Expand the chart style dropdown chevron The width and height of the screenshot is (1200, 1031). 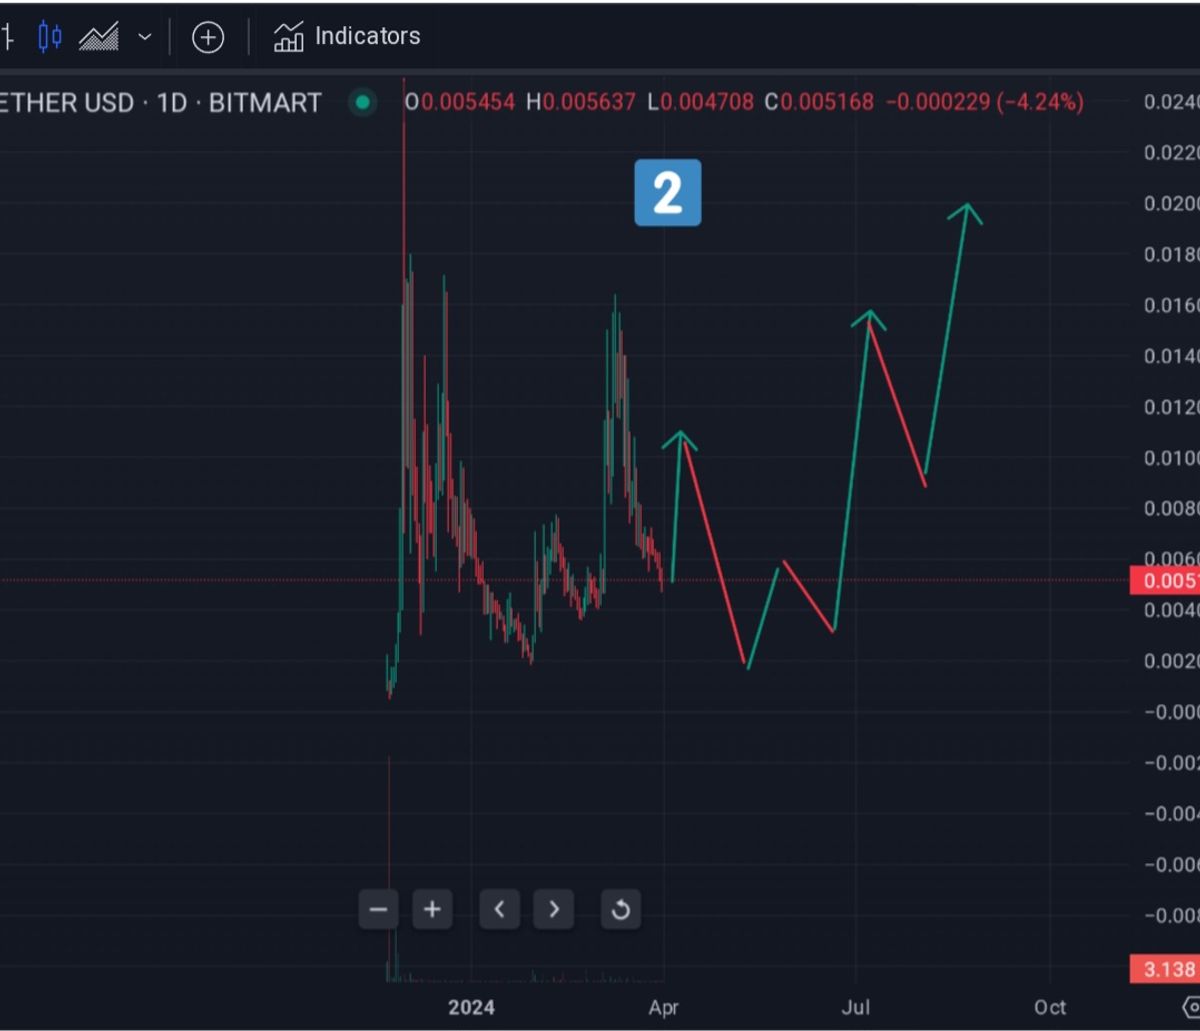(x=145, y=37)
